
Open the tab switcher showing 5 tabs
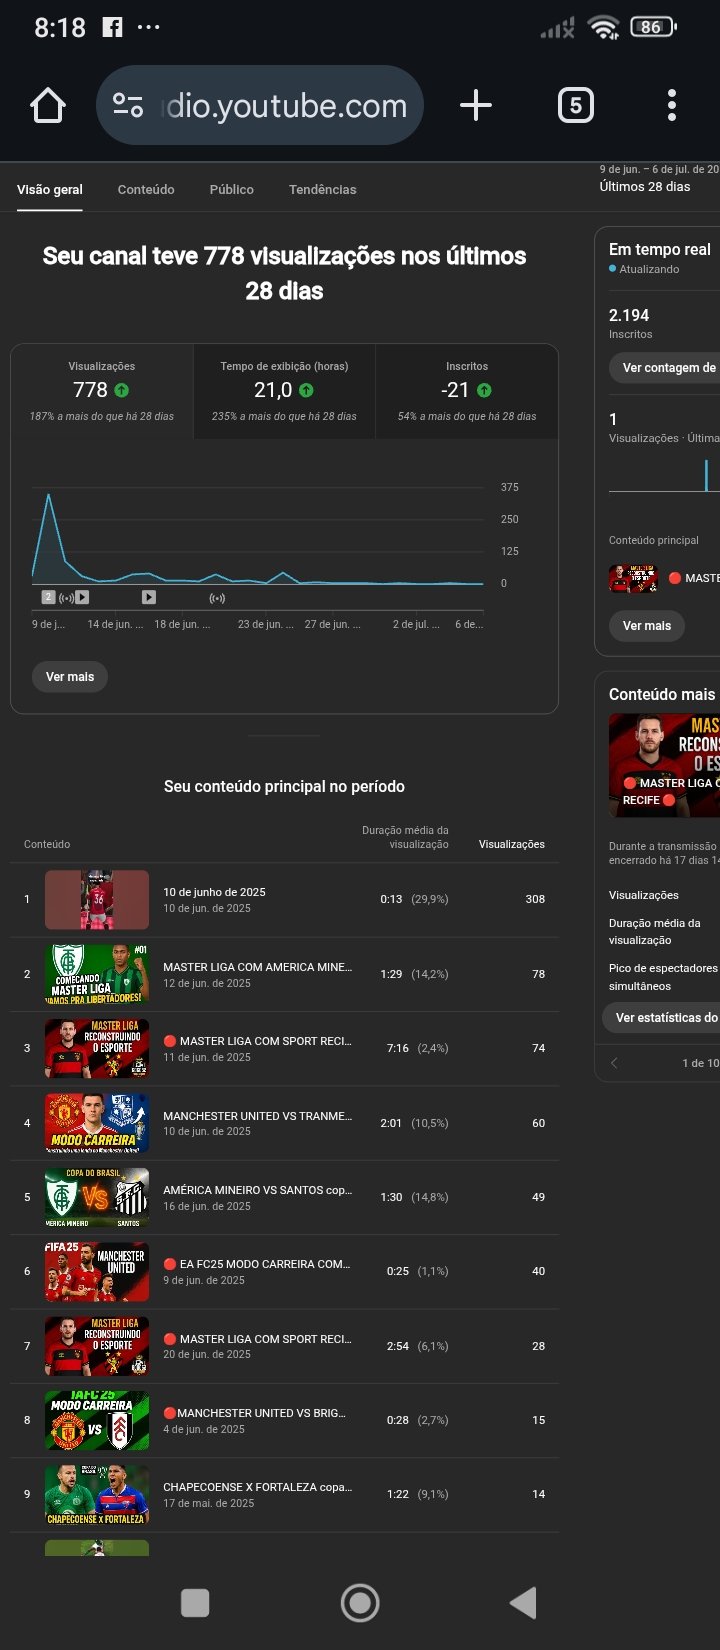click(575, 105)
